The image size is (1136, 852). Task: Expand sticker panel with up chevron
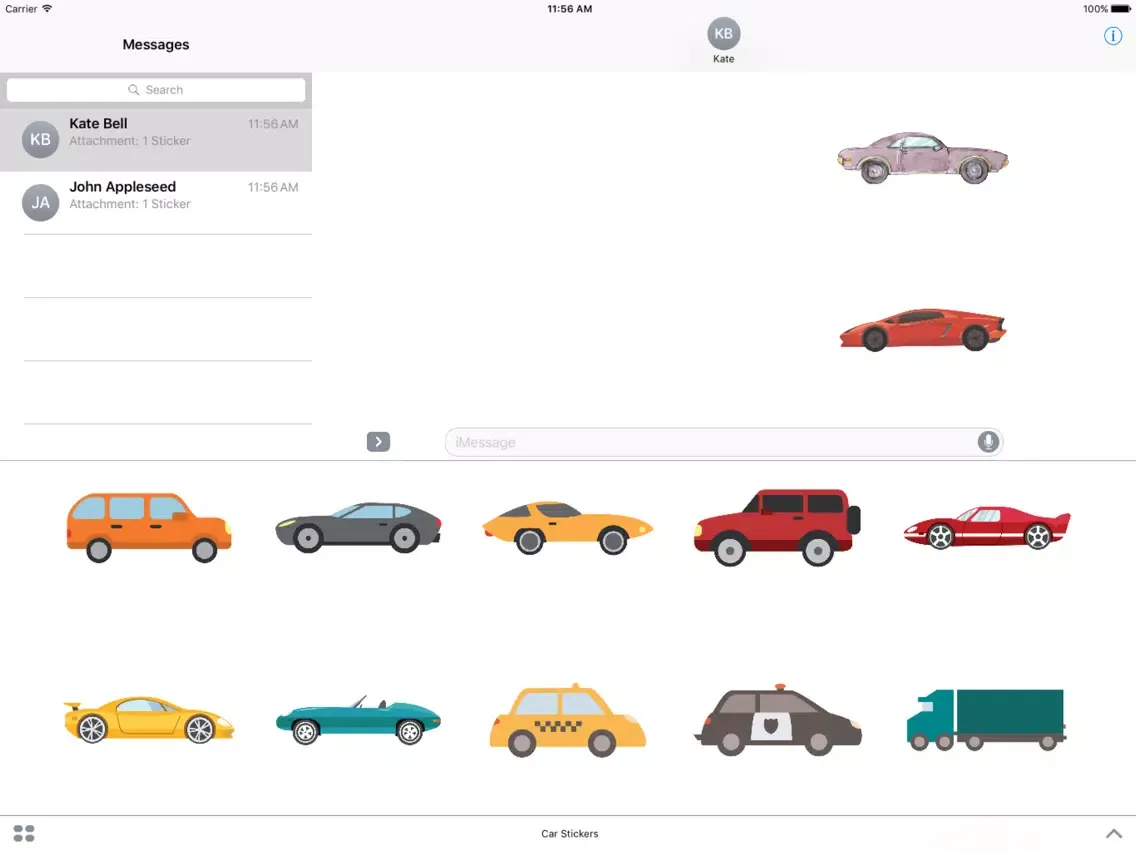click(1114, 834)
